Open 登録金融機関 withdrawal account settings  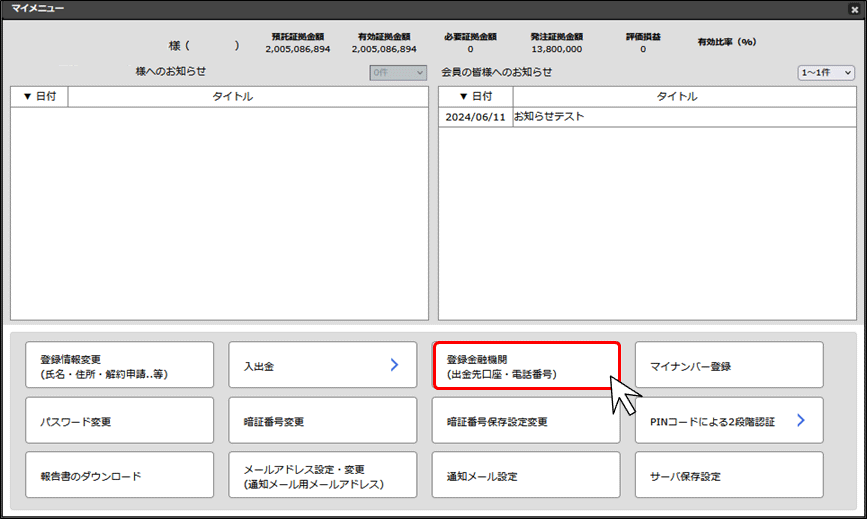pos(526,366)
